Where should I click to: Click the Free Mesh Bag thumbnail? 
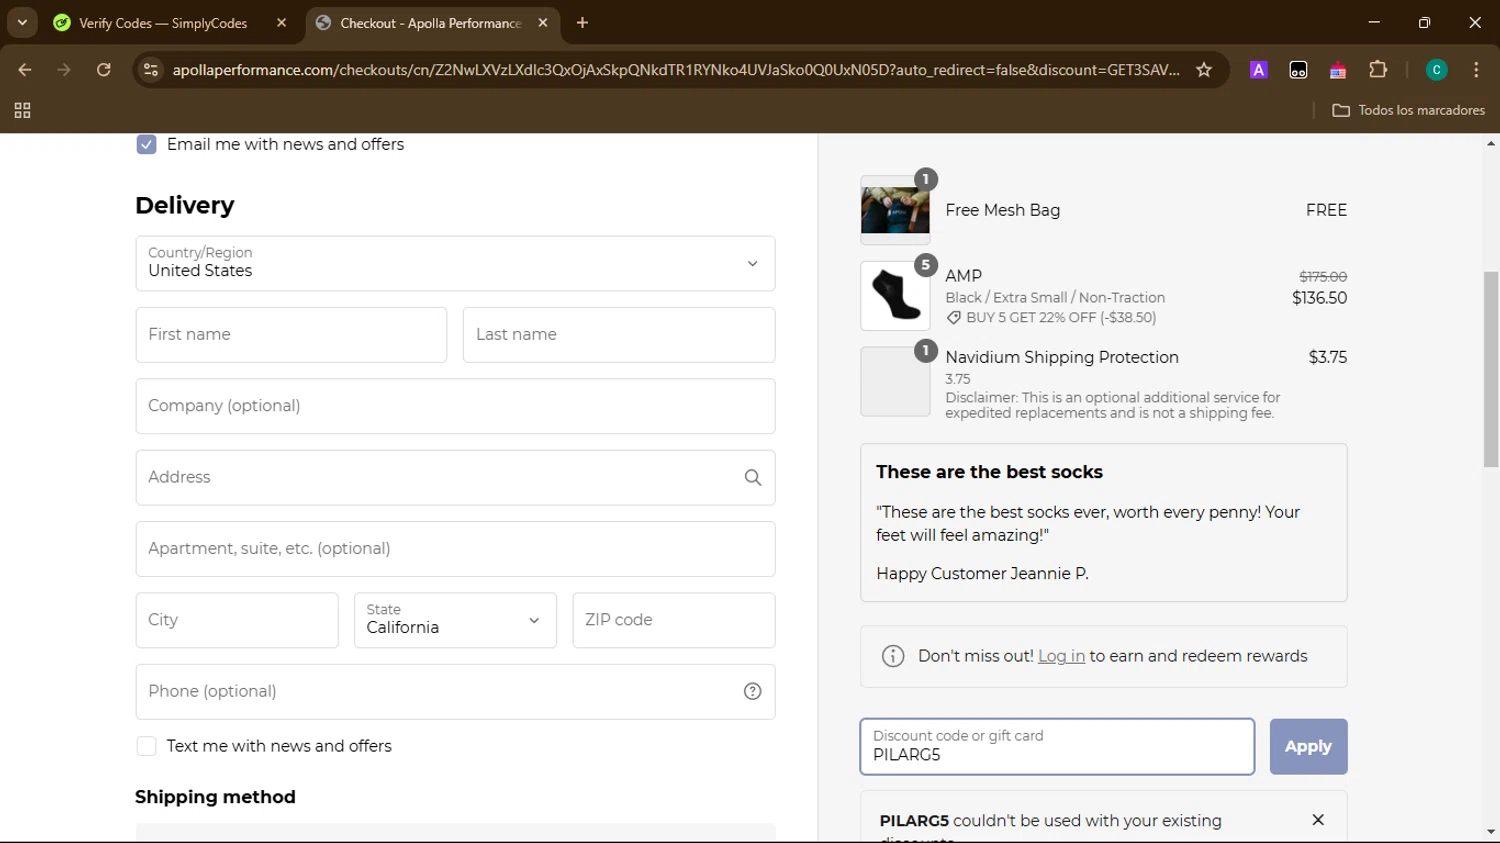[895, 210]
